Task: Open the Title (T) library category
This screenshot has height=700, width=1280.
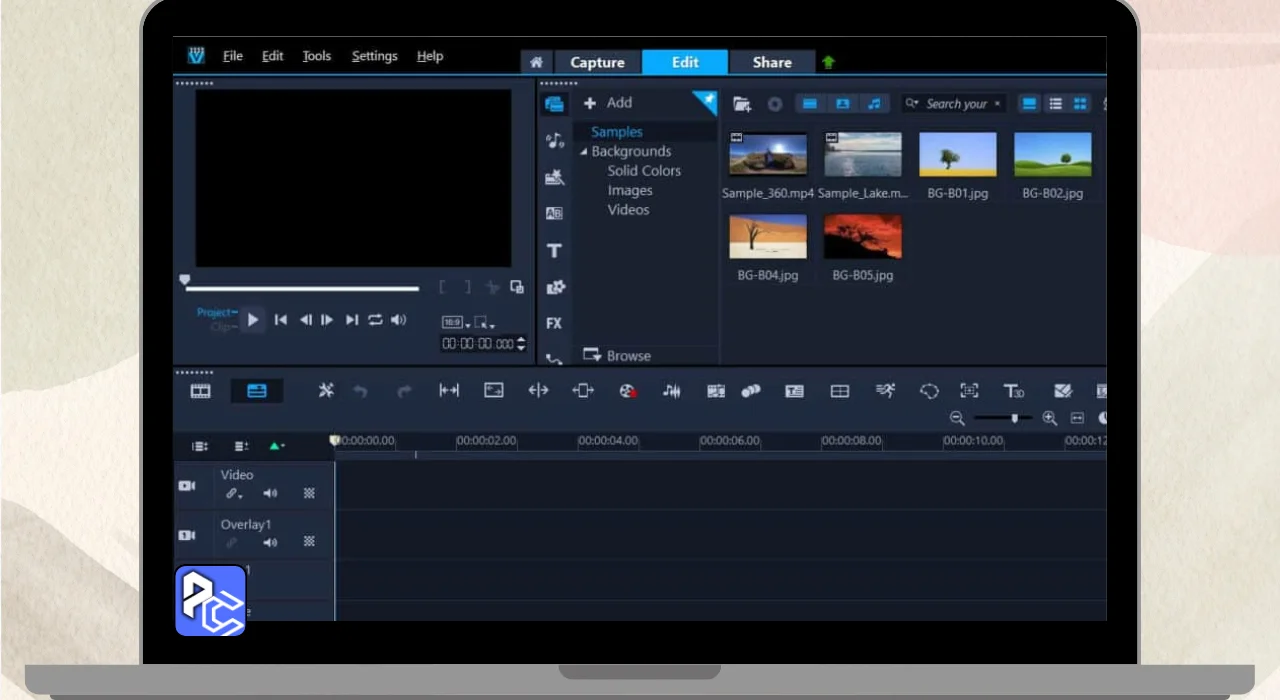Action: click(554, 251)
